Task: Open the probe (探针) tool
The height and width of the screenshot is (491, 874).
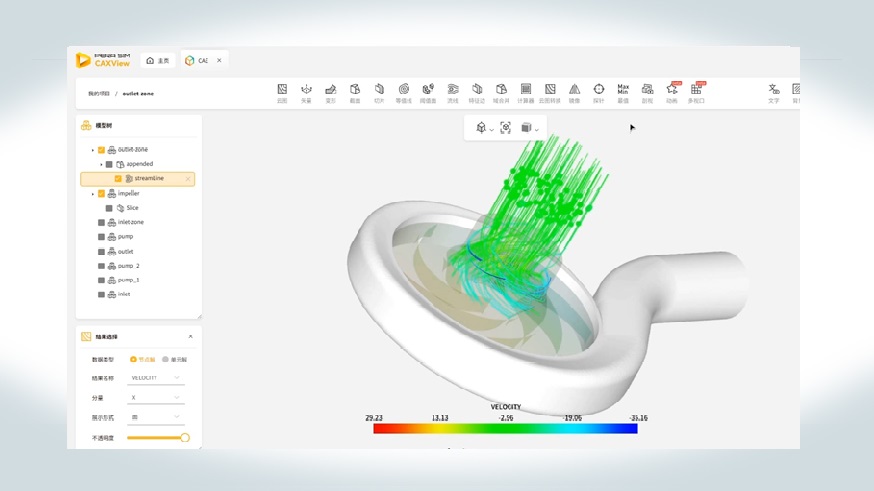Action: tap(598, 93)
